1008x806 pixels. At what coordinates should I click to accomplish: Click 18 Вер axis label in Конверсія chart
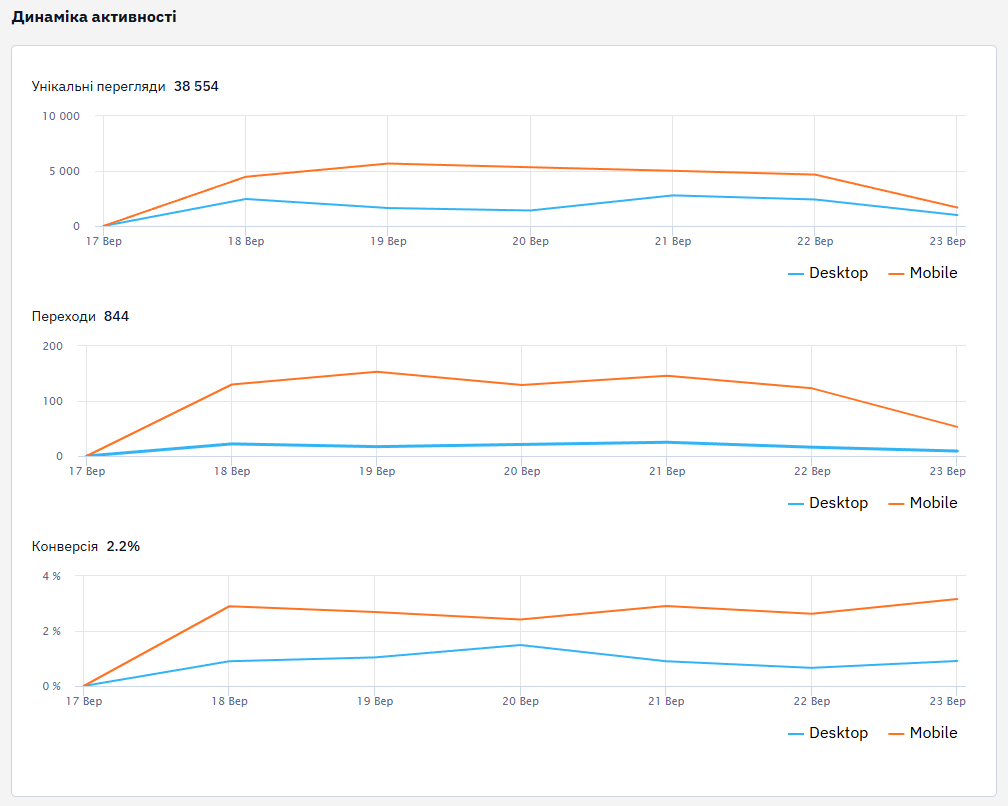coord(230,701)
